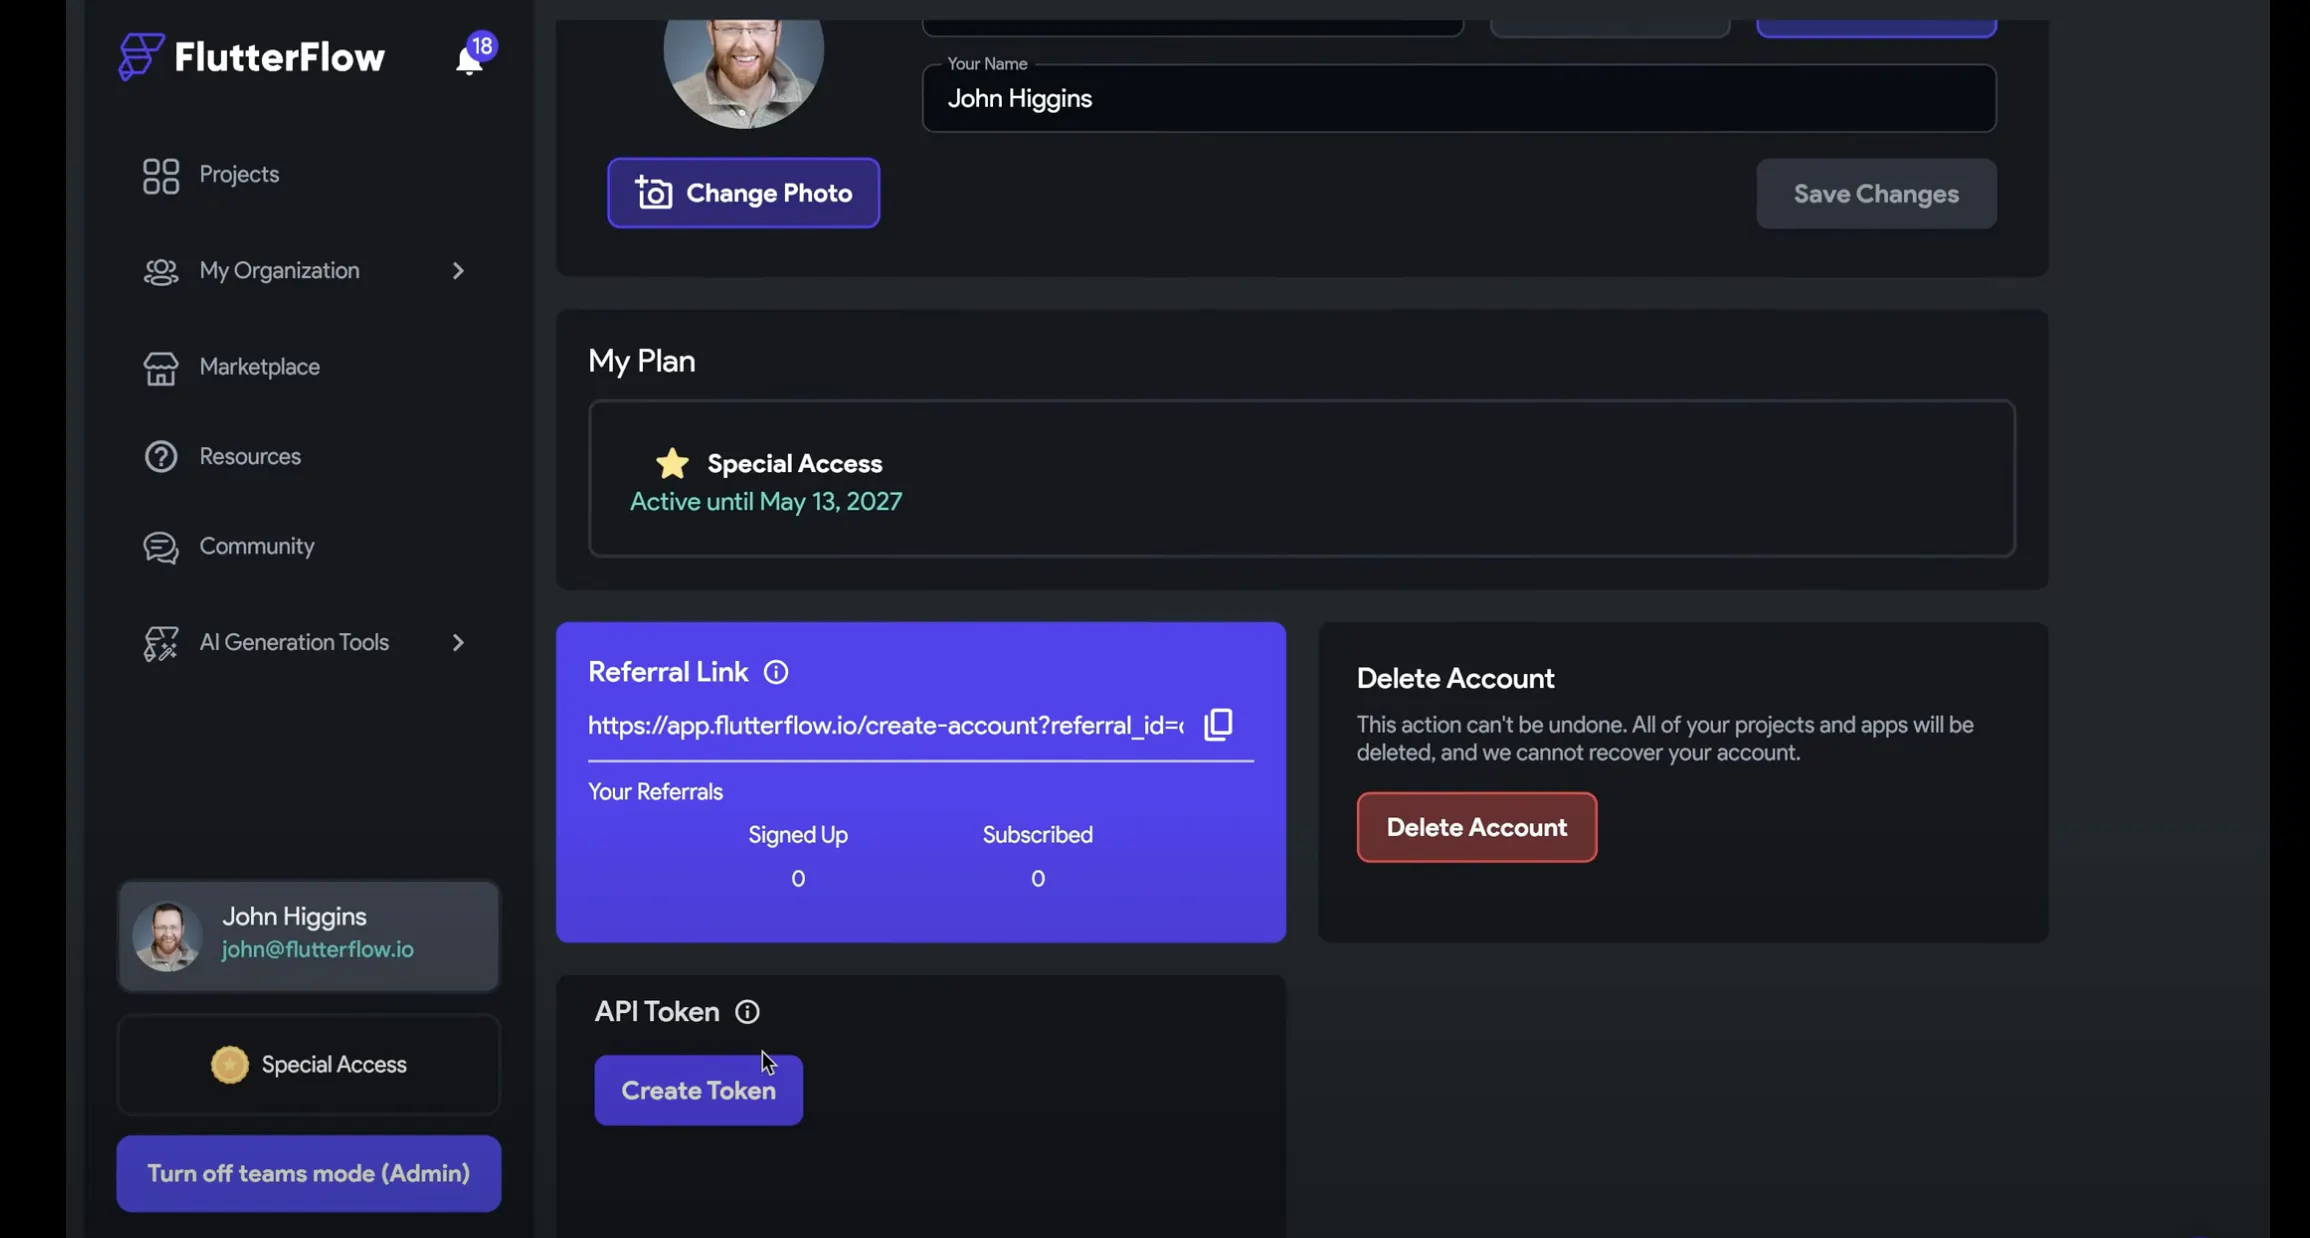This screenshot has width=2310, height=1238.
Task: Click the Active until May 13, 2027 text
Action: (765, 502)
